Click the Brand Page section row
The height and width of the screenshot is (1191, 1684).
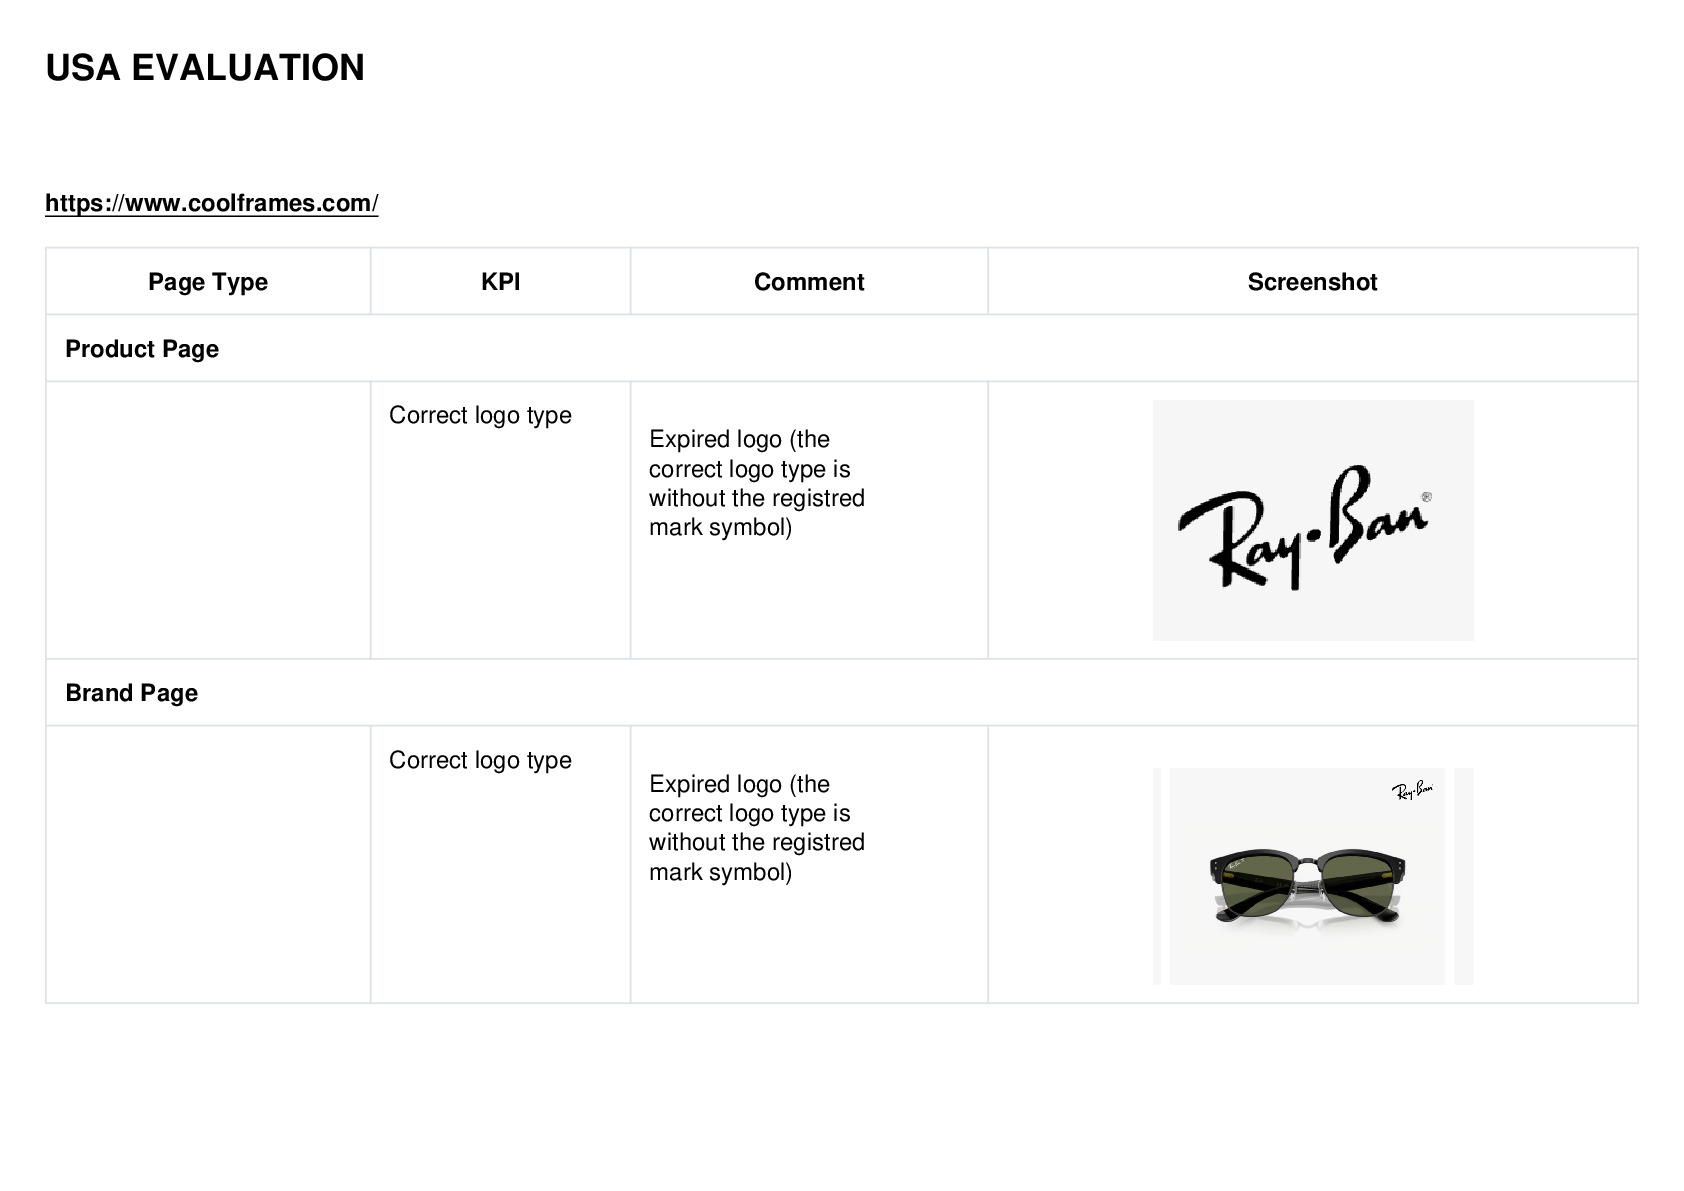point(842,692)
